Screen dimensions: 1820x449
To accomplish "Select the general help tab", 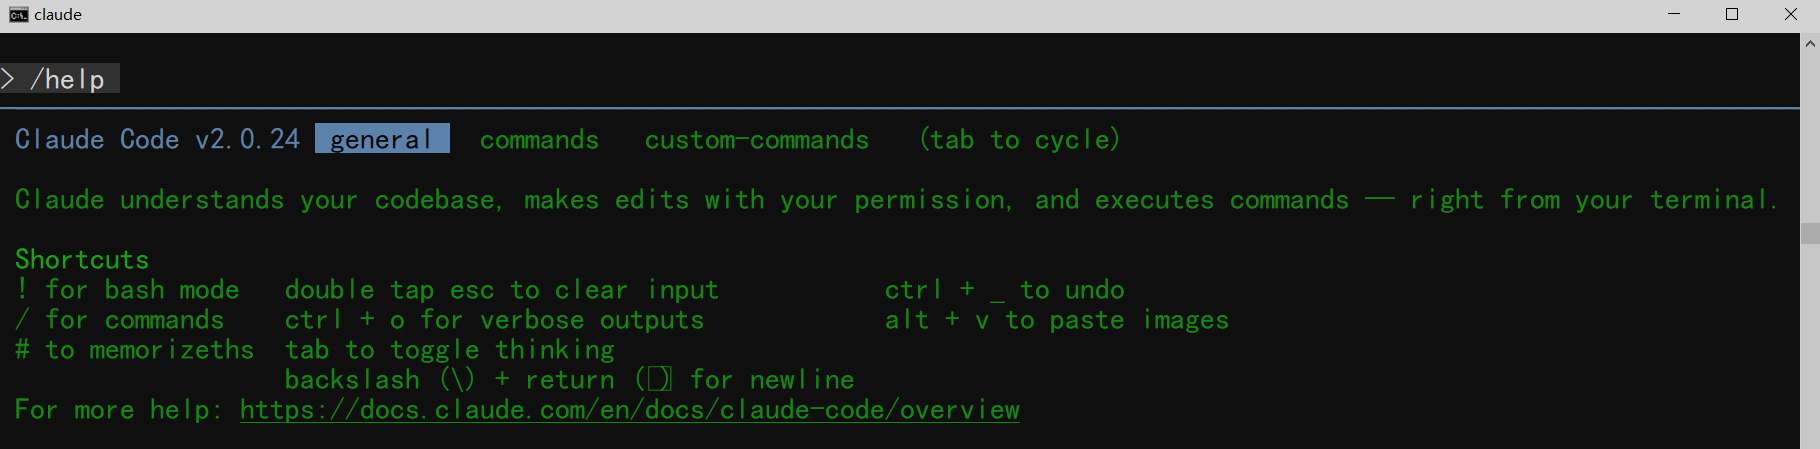I will coord(382,139).
